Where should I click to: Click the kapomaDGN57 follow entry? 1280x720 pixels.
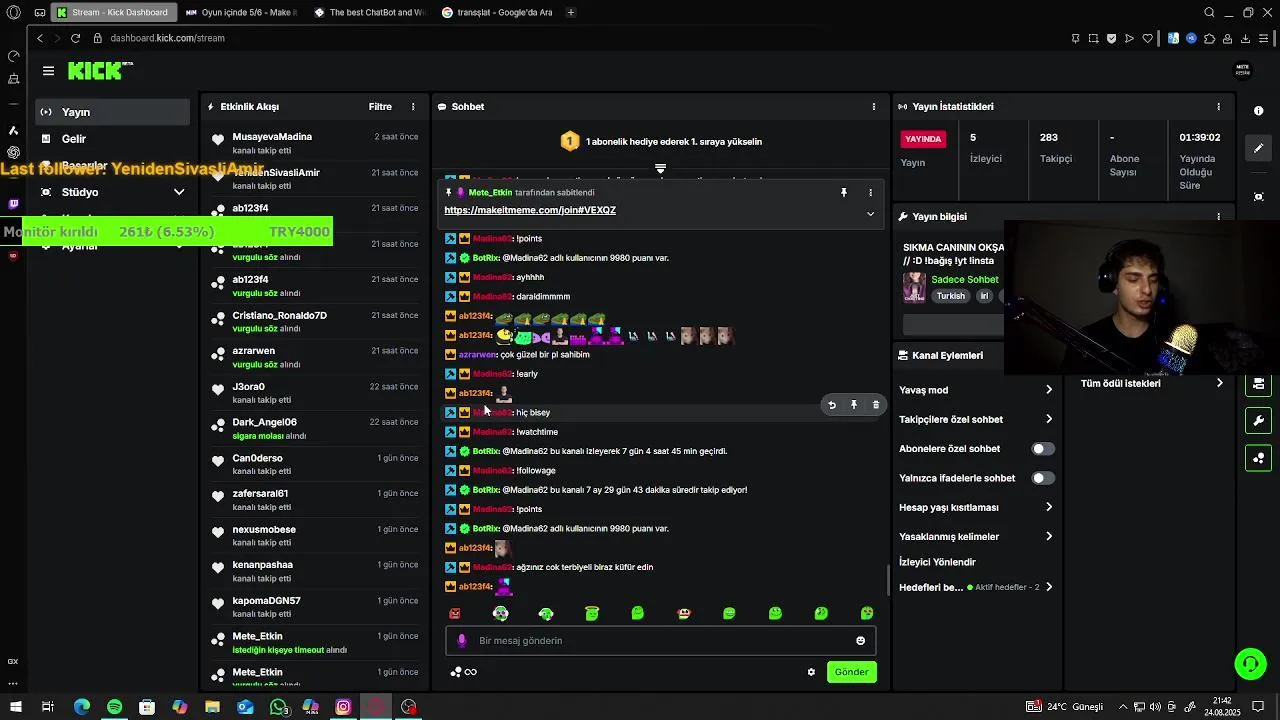pyautogui.click(x=315, y=607)
